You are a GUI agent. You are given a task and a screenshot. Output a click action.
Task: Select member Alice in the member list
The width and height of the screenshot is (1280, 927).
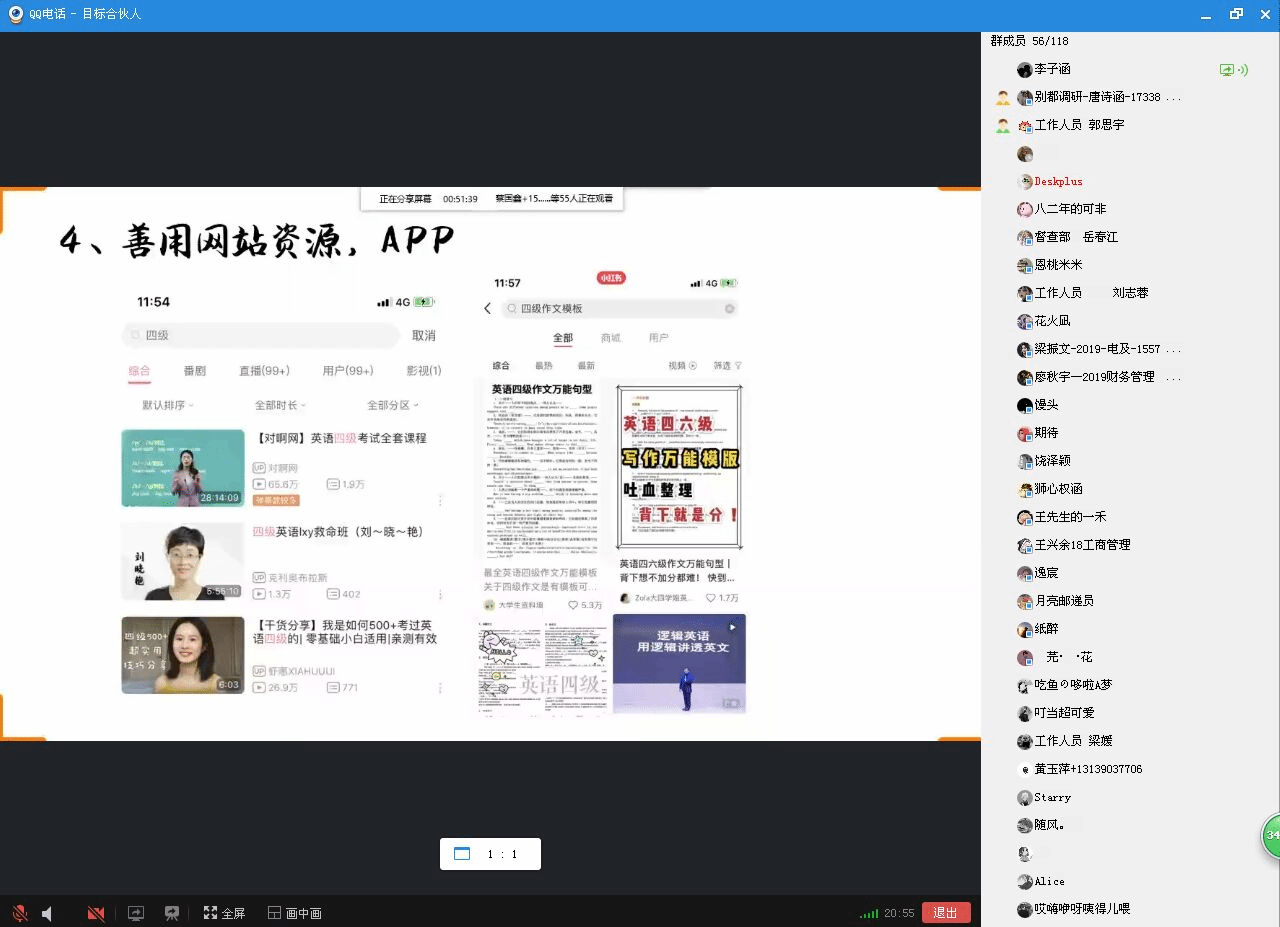tap(1049, 882)
